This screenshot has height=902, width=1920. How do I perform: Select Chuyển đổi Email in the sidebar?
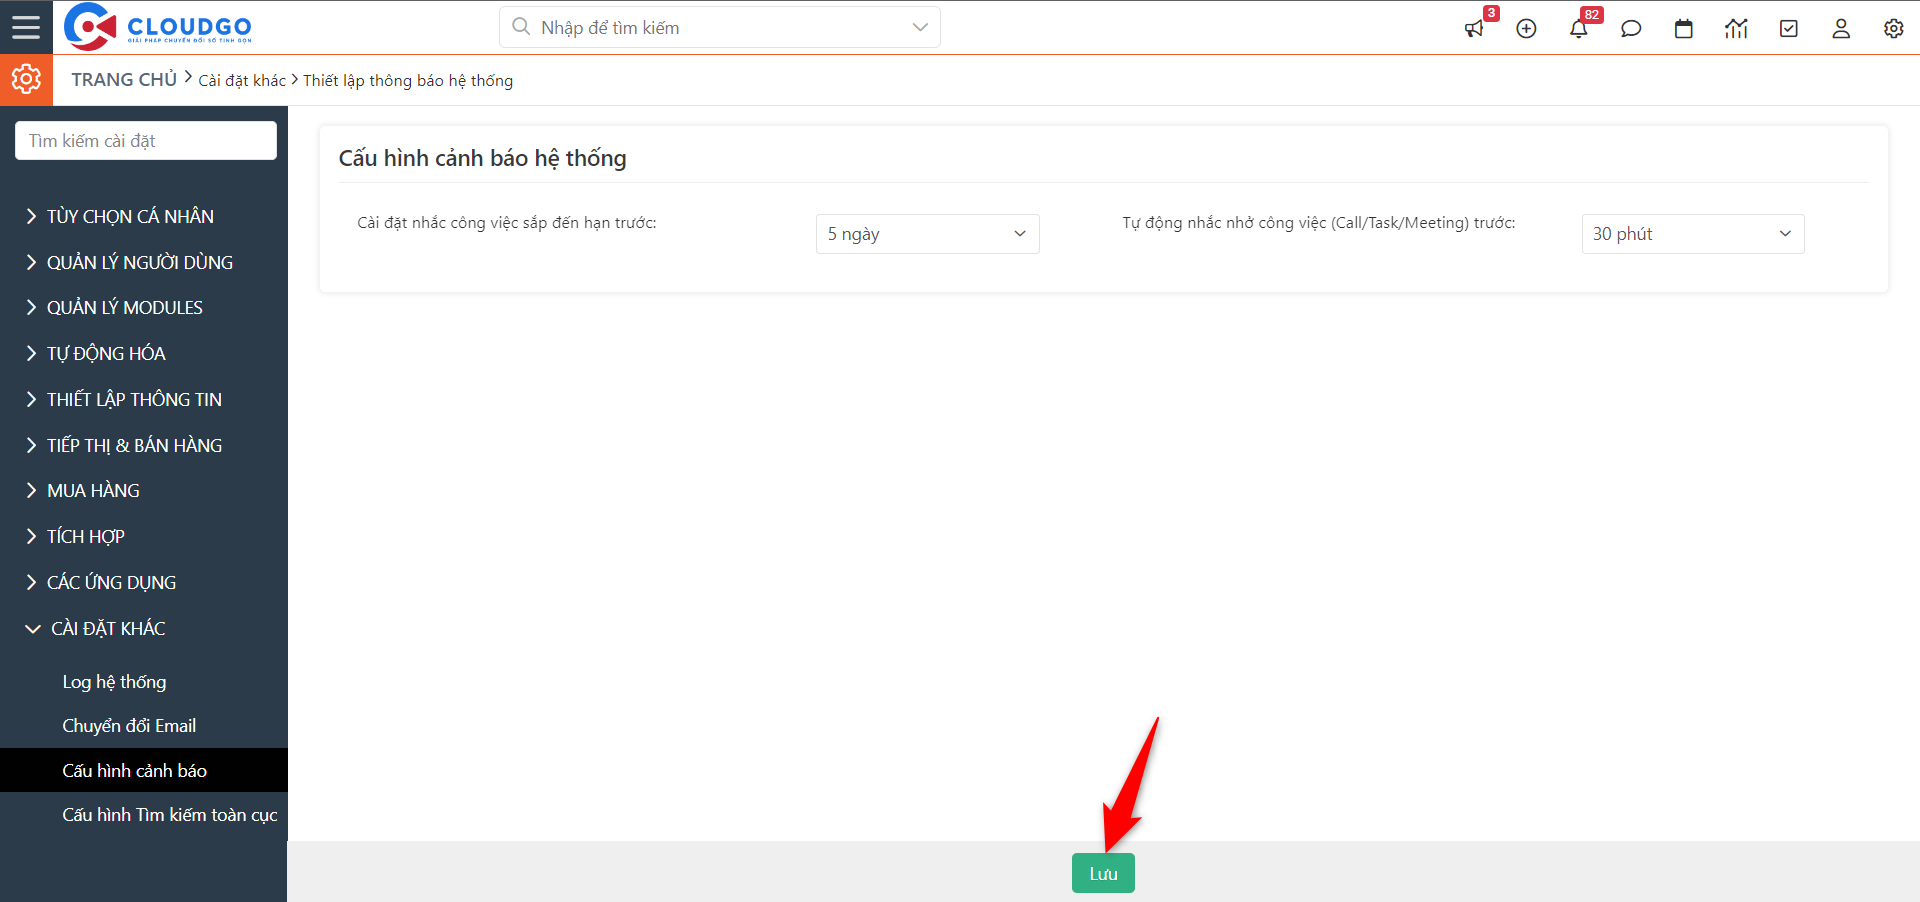click(129, 725)
